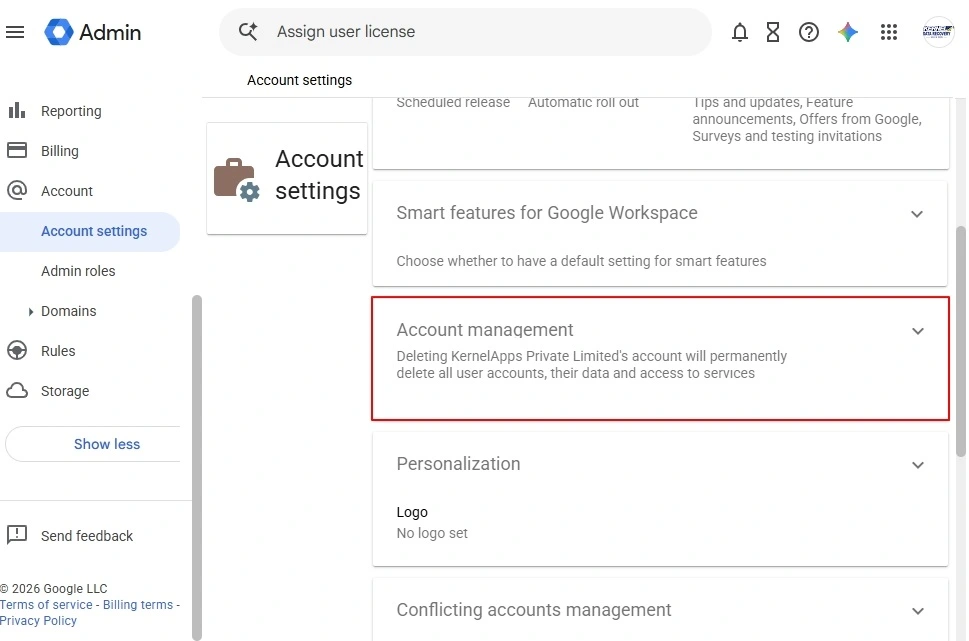Open the Terms of service link
The width and height of the screenshot is (969, 641).
point(46,605)
